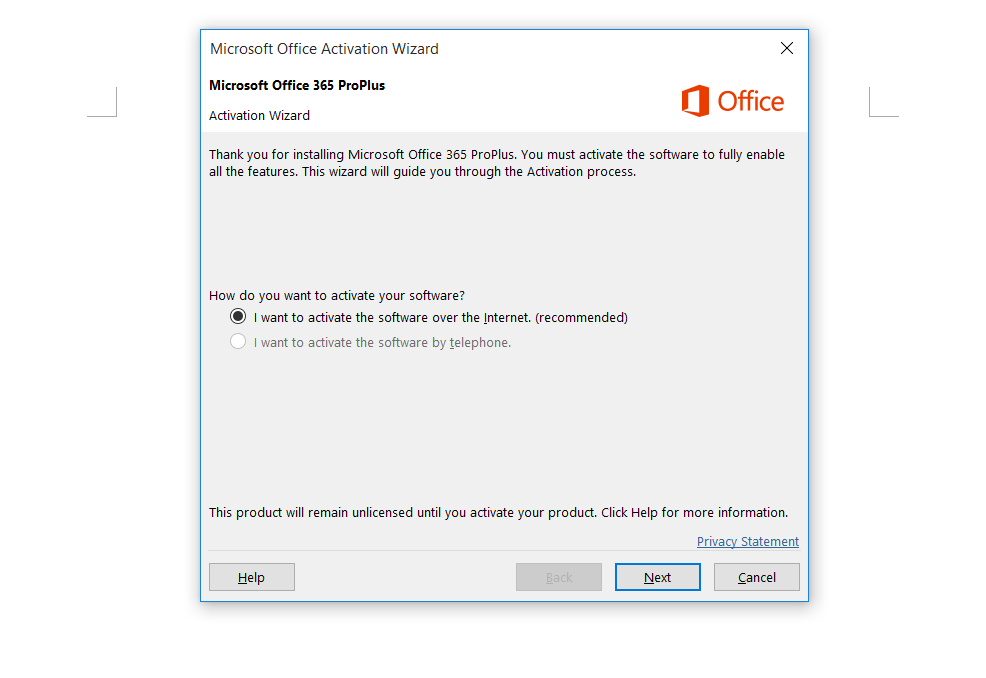Click the gray content area of the wizard
This screenshot has height=678, width=986.
pos(500,430)
